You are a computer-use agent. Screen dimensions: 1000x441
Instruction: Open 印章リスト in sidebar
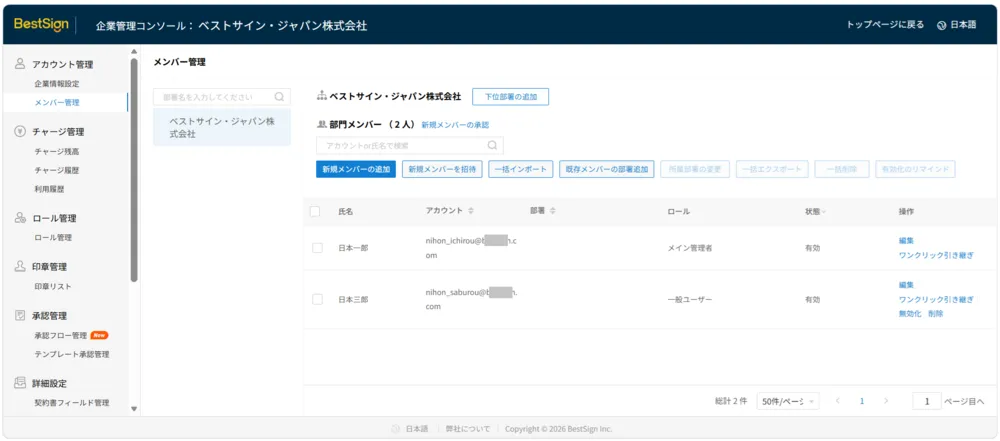click(53, 287)
